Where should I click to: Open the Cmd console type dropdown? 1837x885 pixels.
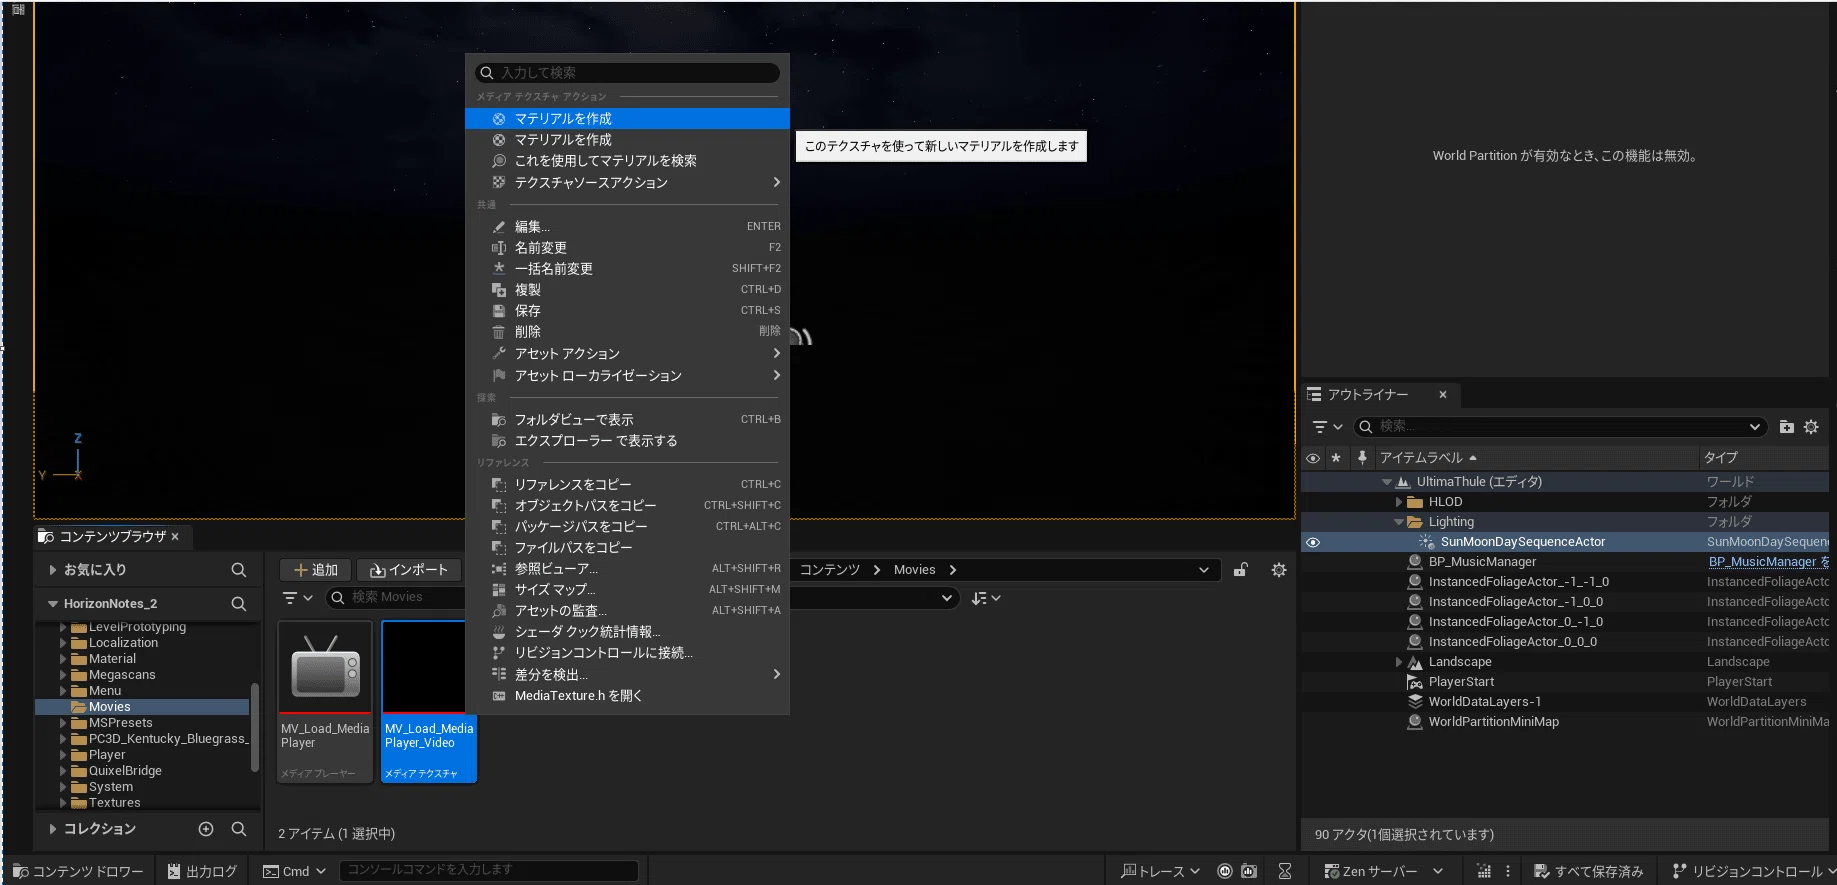295,871
